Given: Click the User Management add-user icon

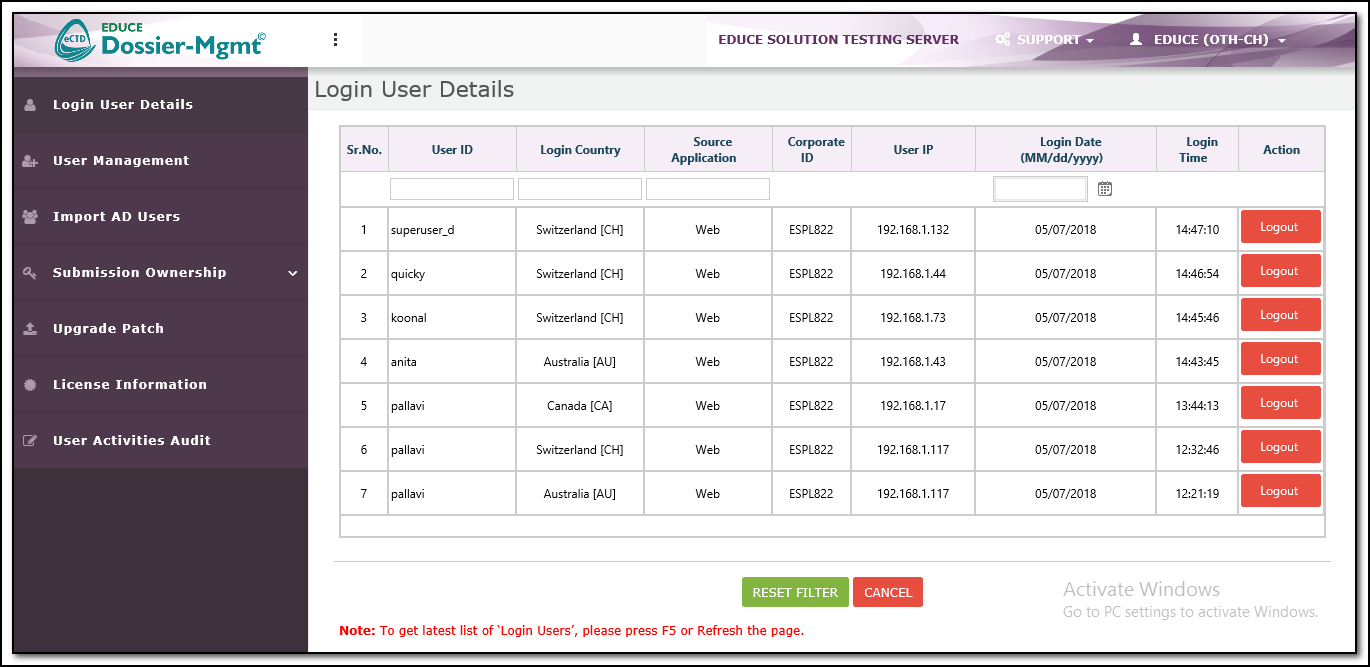Looking at the screenshot, I should click(30, 161).
